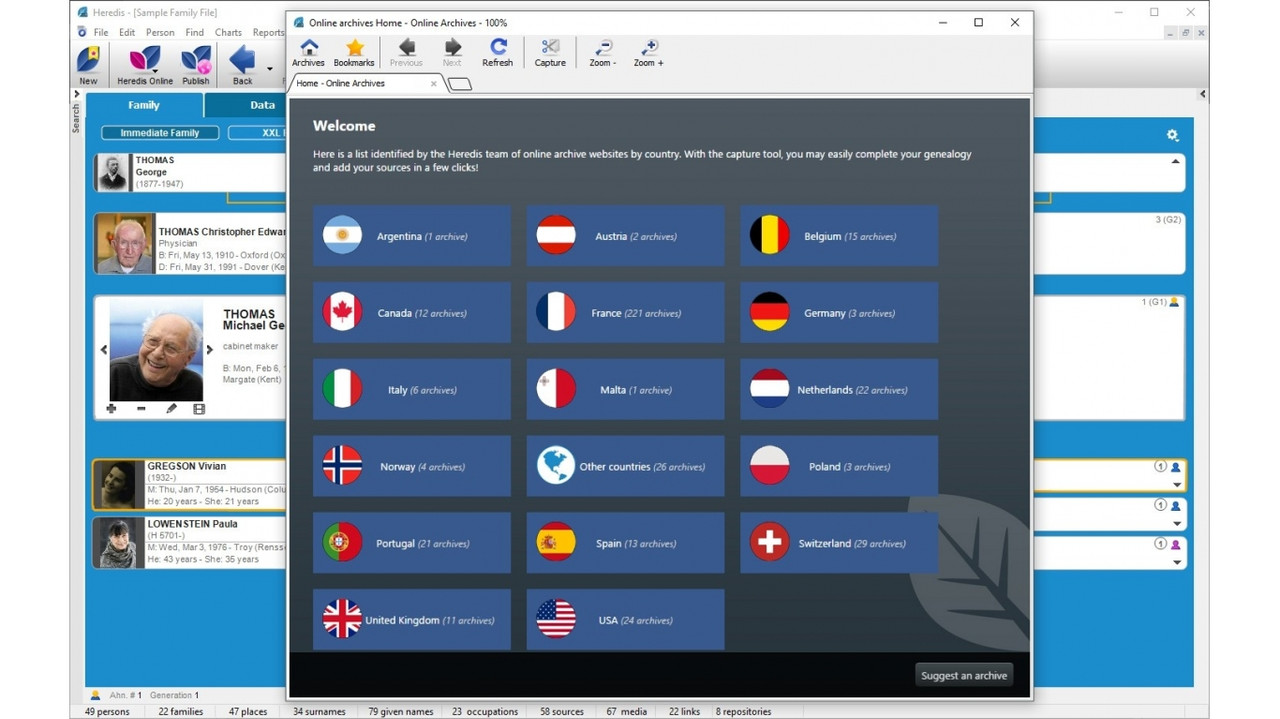The height and width of the screenshot is (719, 1280).
Task: Open Belgium archives tile
Action: (839, 236)
